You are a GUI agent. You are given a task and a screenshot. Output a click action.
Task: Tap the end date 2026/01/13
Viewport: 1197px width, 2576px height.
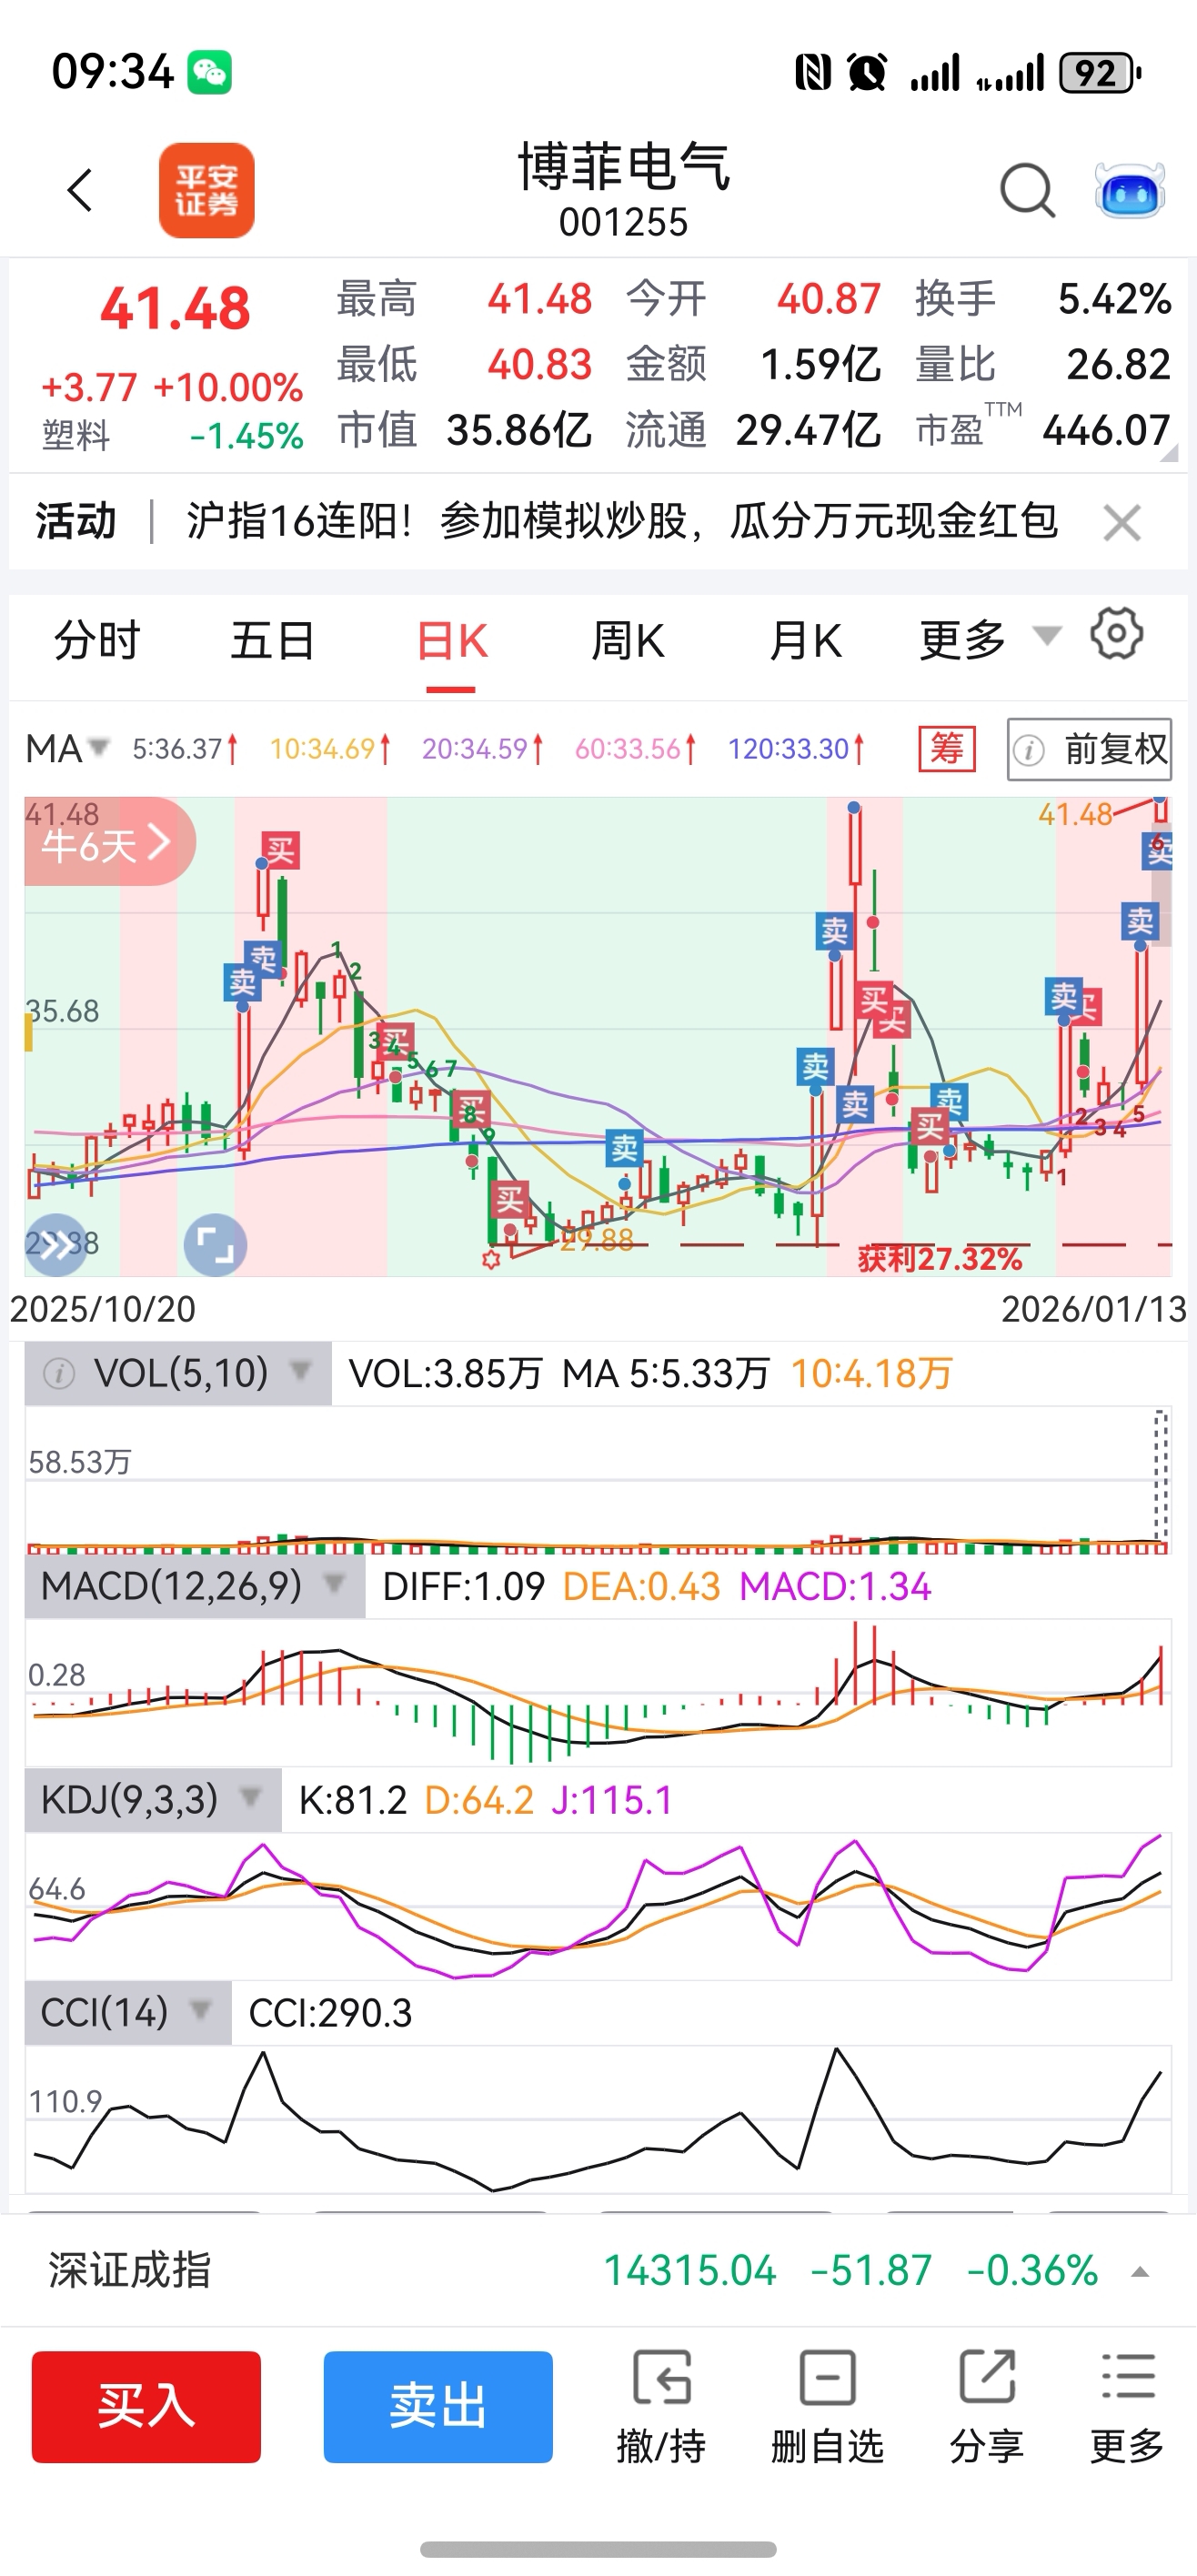click(x=1094, y=1309)
